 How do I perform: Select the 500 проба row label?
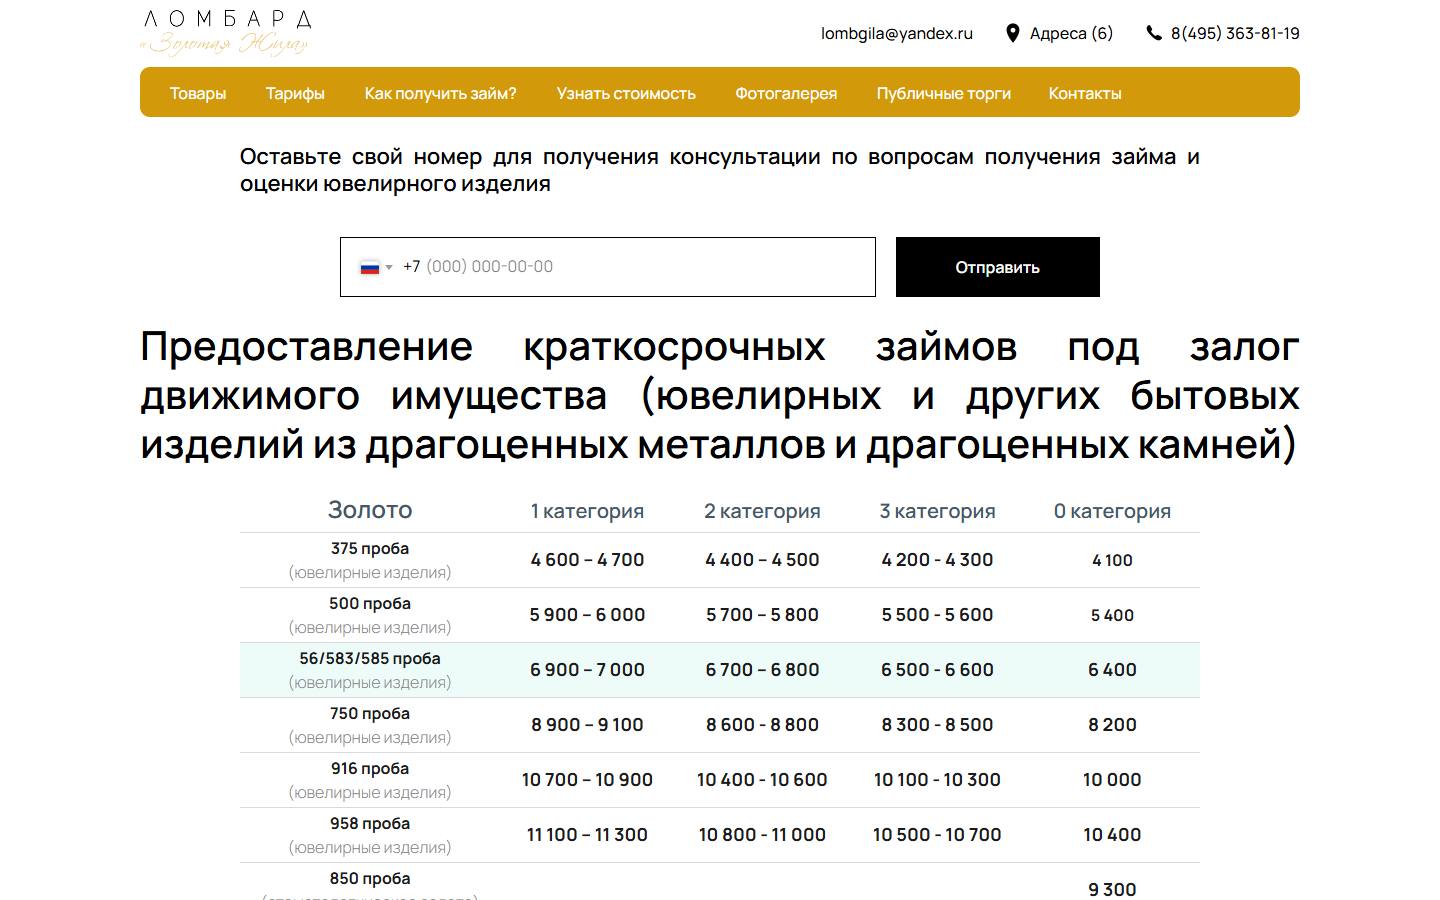(370, 603)
